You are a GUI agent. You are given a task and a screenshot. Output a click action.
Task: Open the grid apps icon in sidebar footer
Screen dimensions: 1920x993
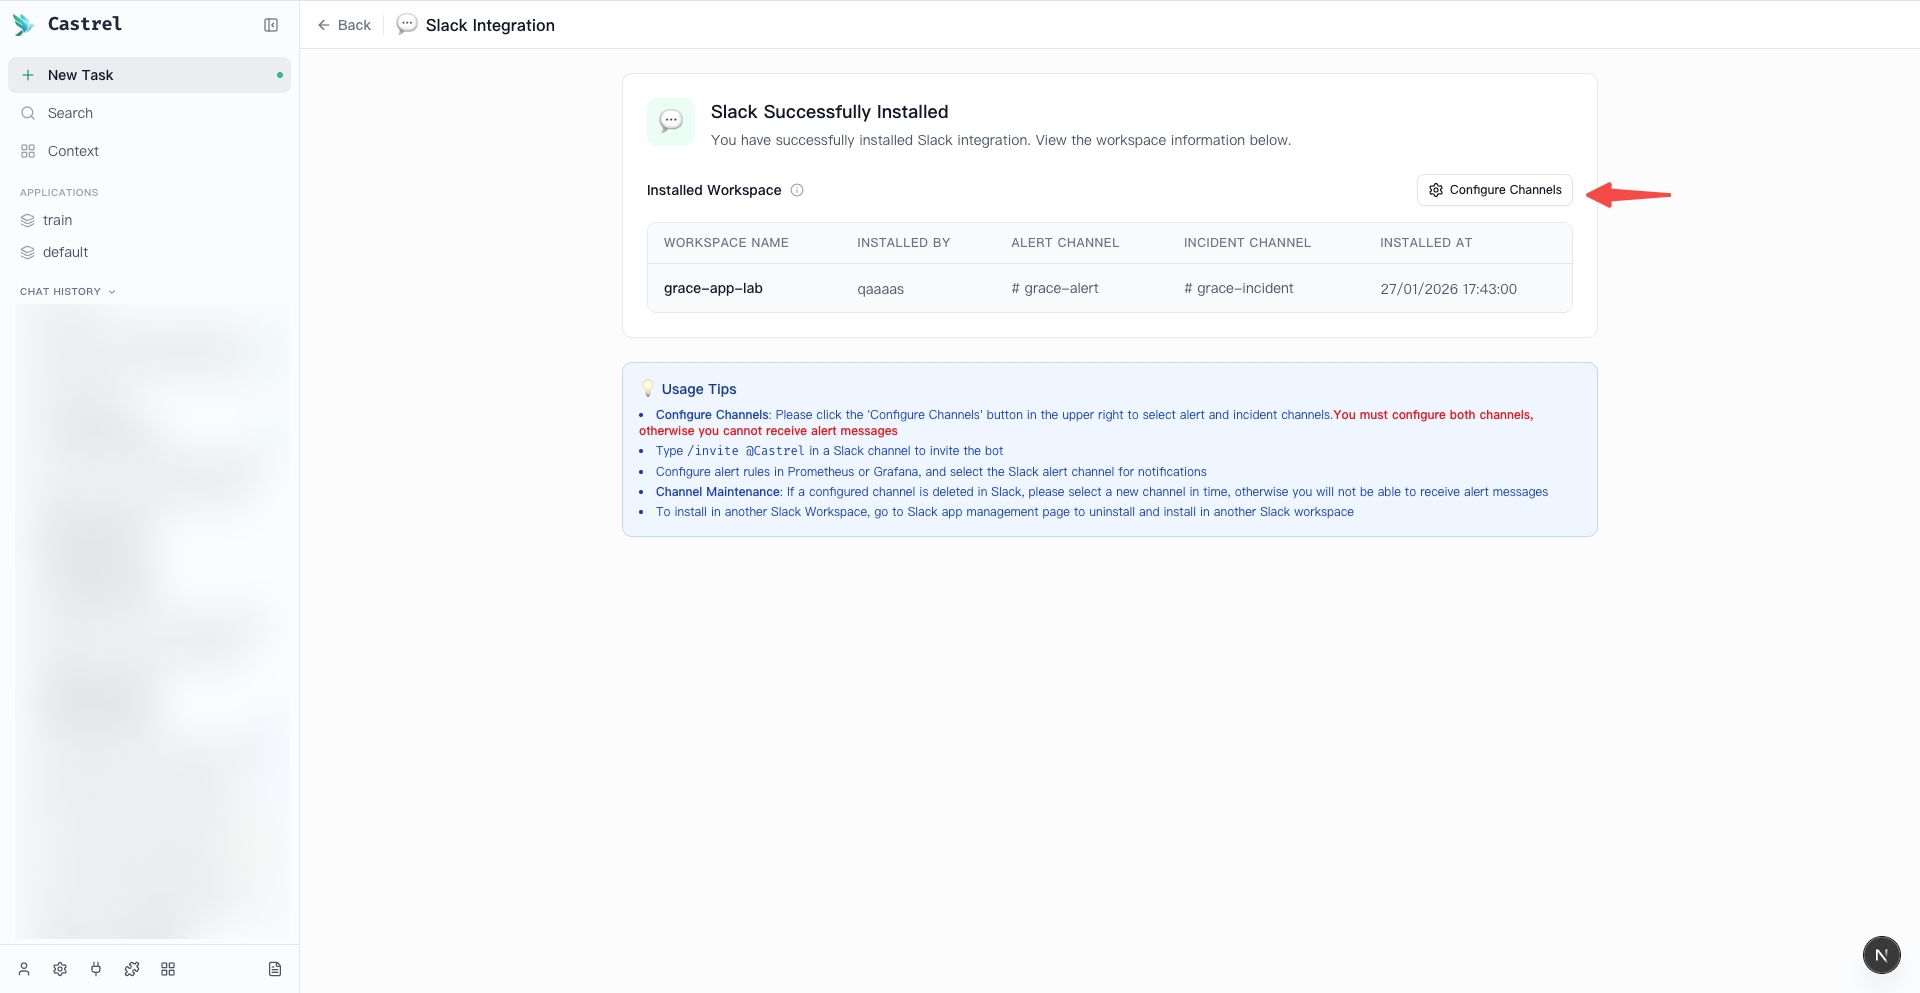(x=167, y=969)
